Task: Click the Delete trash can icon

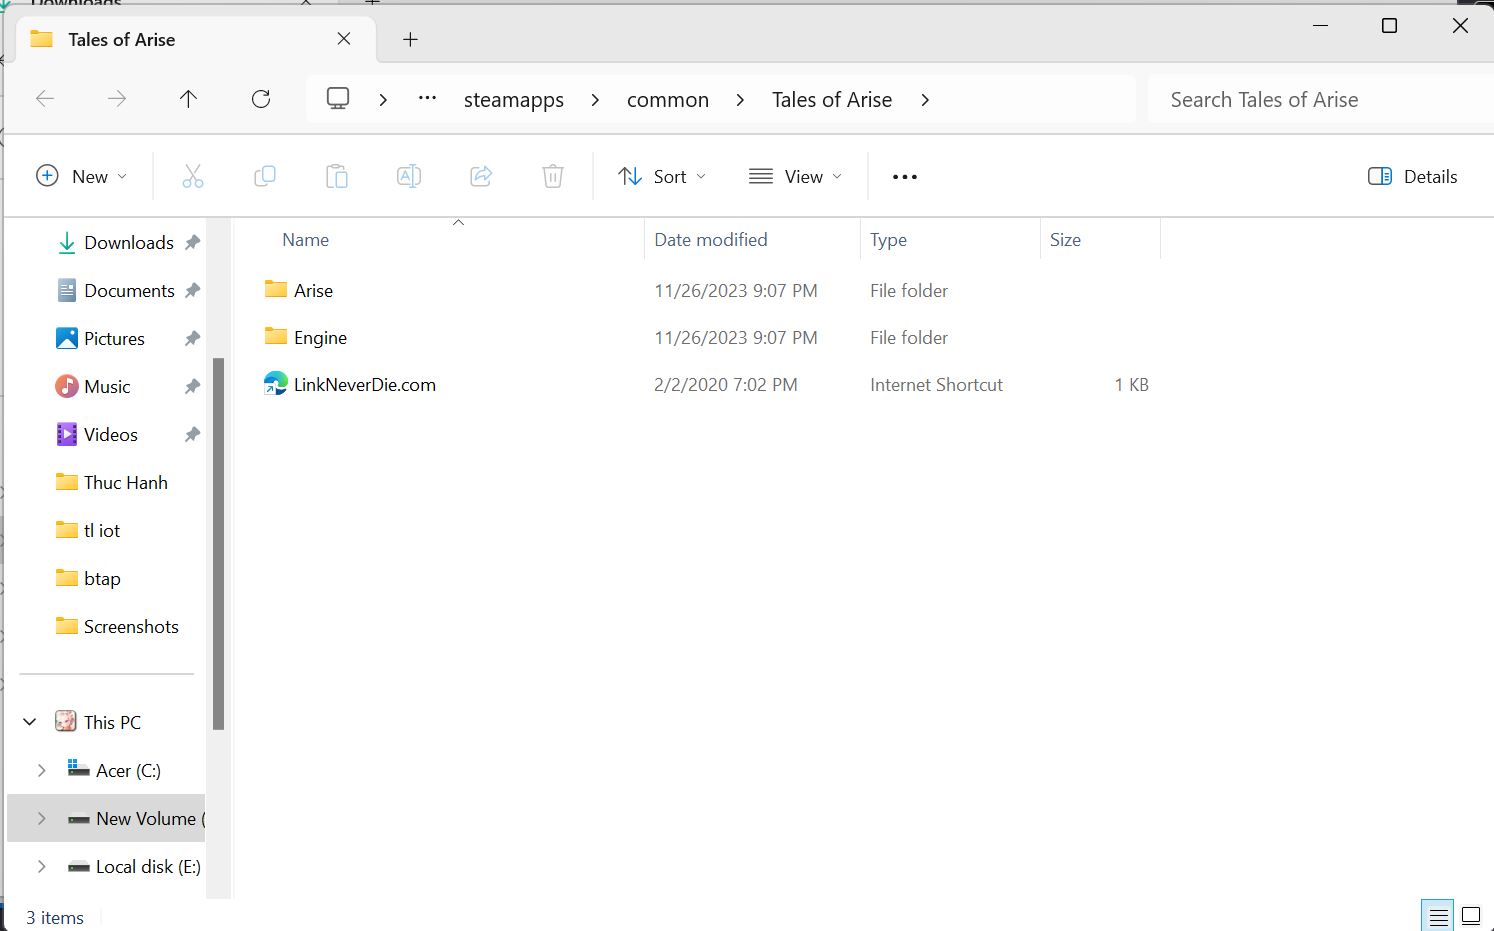Action: click(x=553, y=177)
